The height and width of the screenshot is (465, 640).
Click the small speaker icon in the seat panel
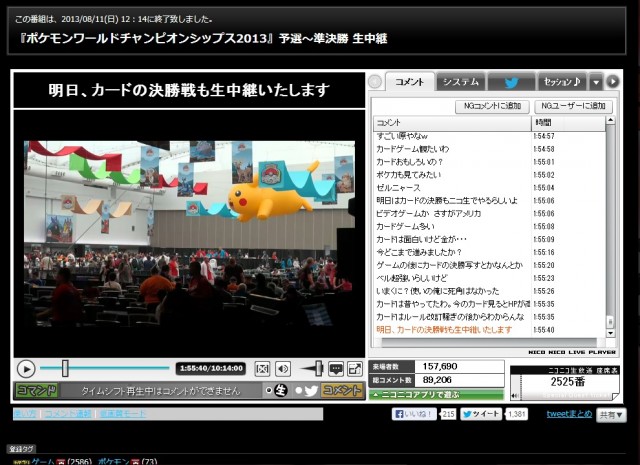[x=516, y=396]
